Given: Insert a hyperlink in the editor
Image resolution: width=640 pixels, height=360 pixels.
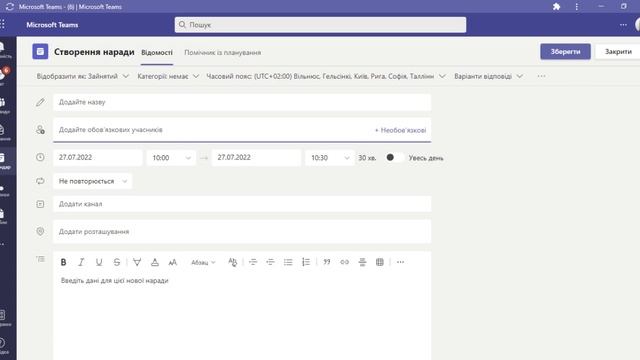Looking at the screenshot, I should (x=344, y=262).
